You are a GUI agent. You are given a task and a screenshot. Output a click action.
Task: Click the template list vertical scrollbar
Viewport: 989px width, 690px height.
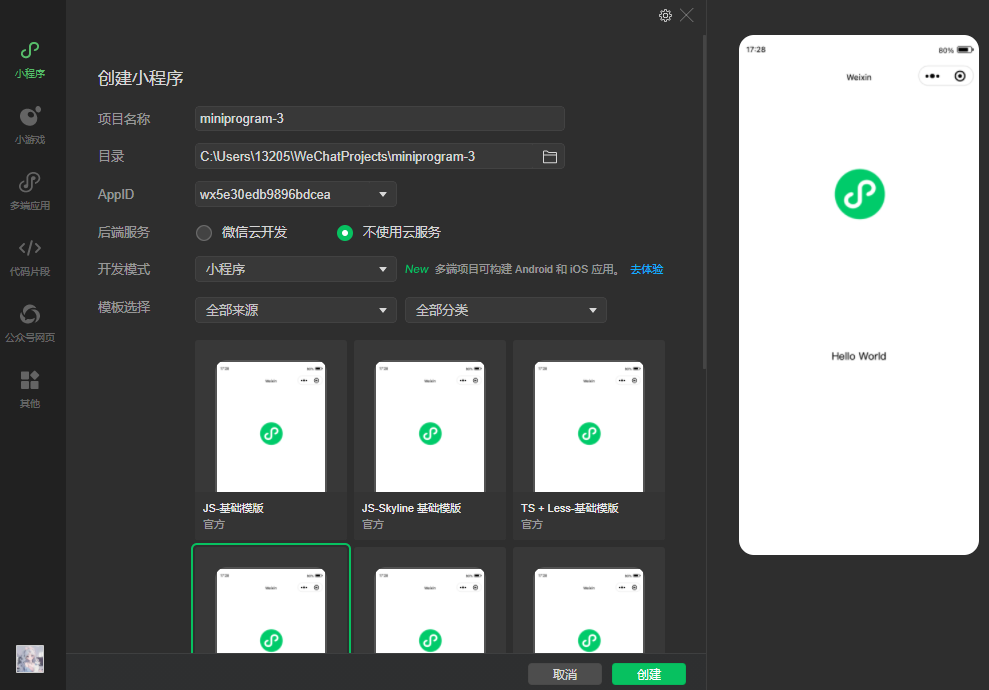pyautogui.click(x=704, y=202)
